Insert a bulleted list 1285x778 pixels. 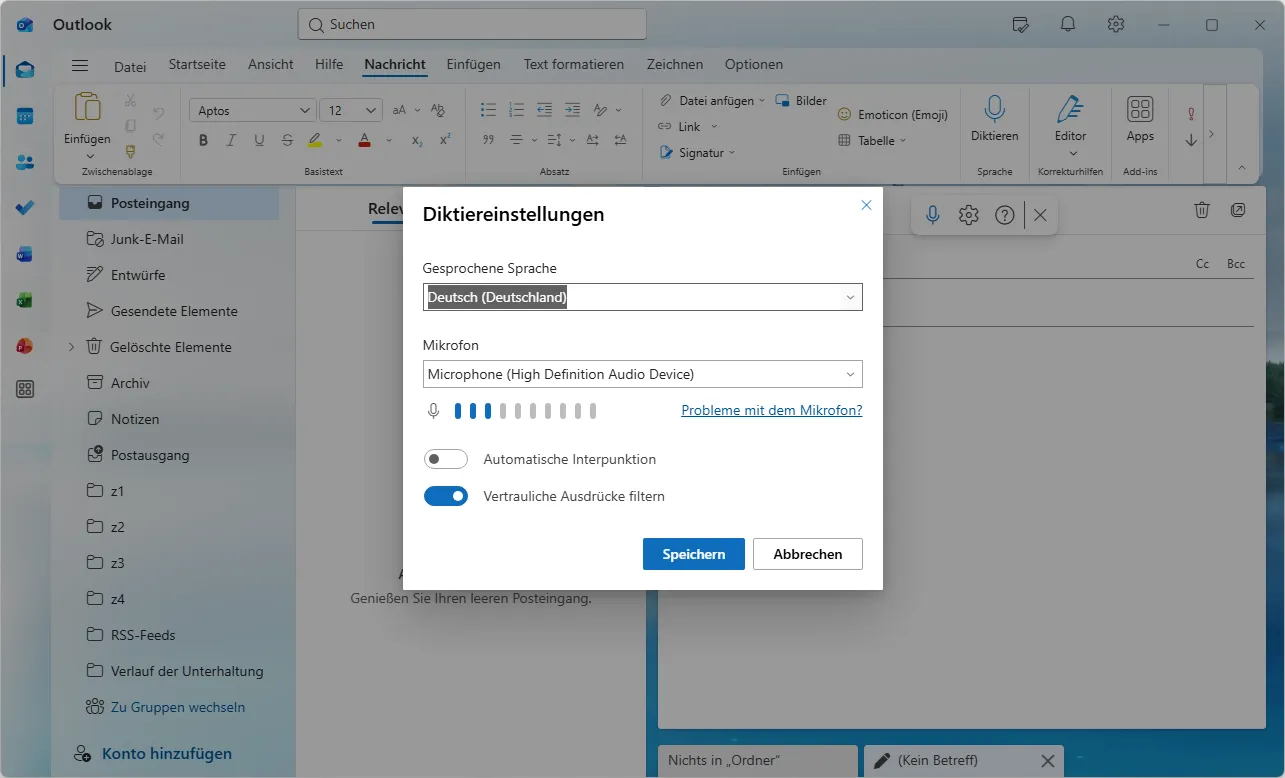(488, 110)
